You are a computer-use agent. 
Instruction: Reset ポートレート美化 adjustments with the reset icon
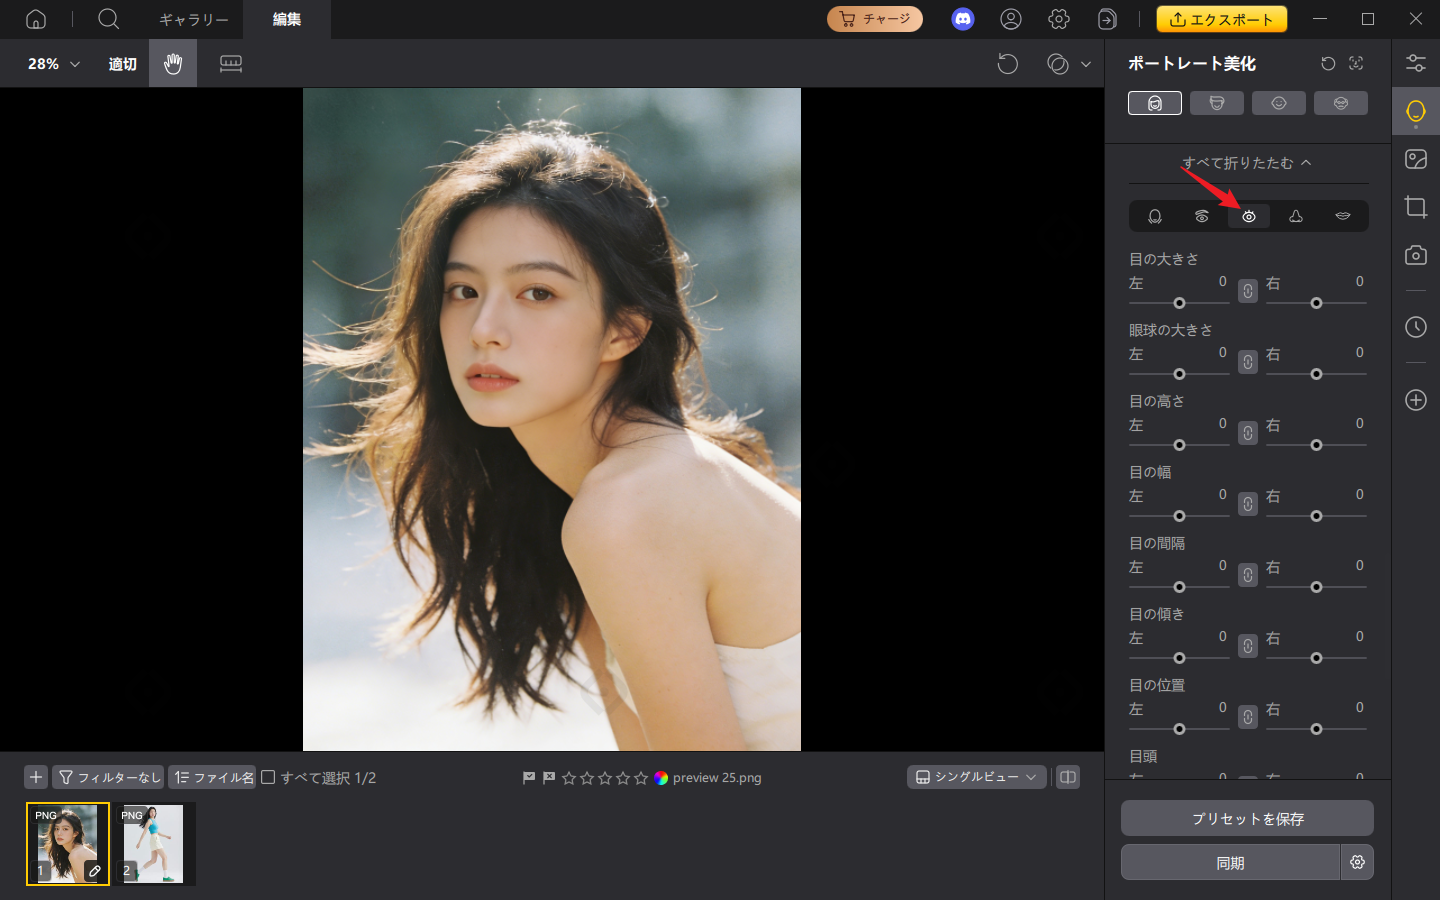pyautogui.click(x=1327, y=63)
